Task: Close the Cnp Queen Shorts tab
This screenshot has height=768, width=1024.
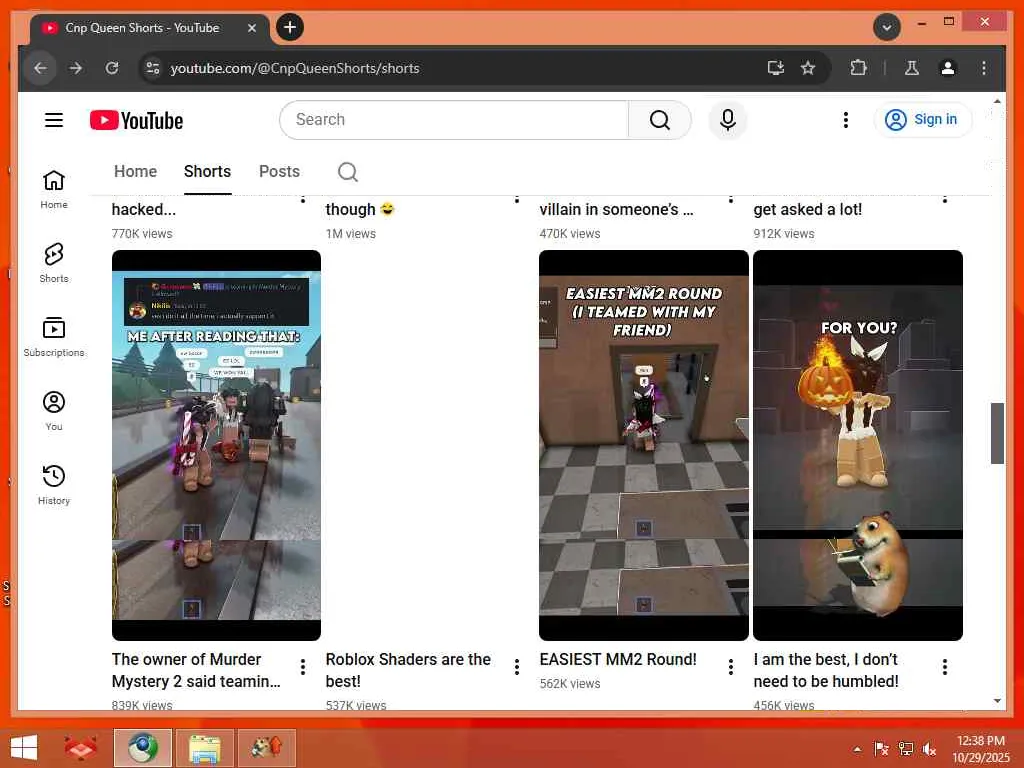Action: pyautogui.click(x=251, y=28)
